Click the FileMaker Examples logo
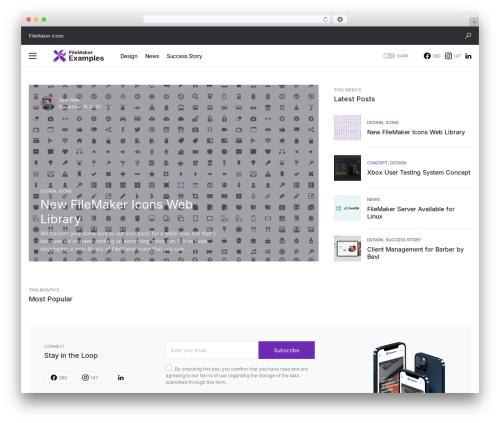The image size is (500, 423). click(79, 56)
